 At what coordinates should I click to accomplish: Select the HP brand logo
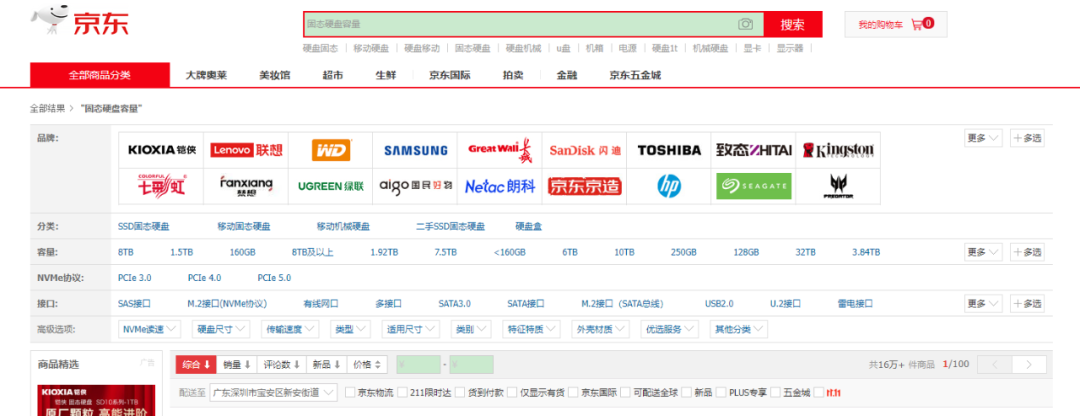(669, 186)
